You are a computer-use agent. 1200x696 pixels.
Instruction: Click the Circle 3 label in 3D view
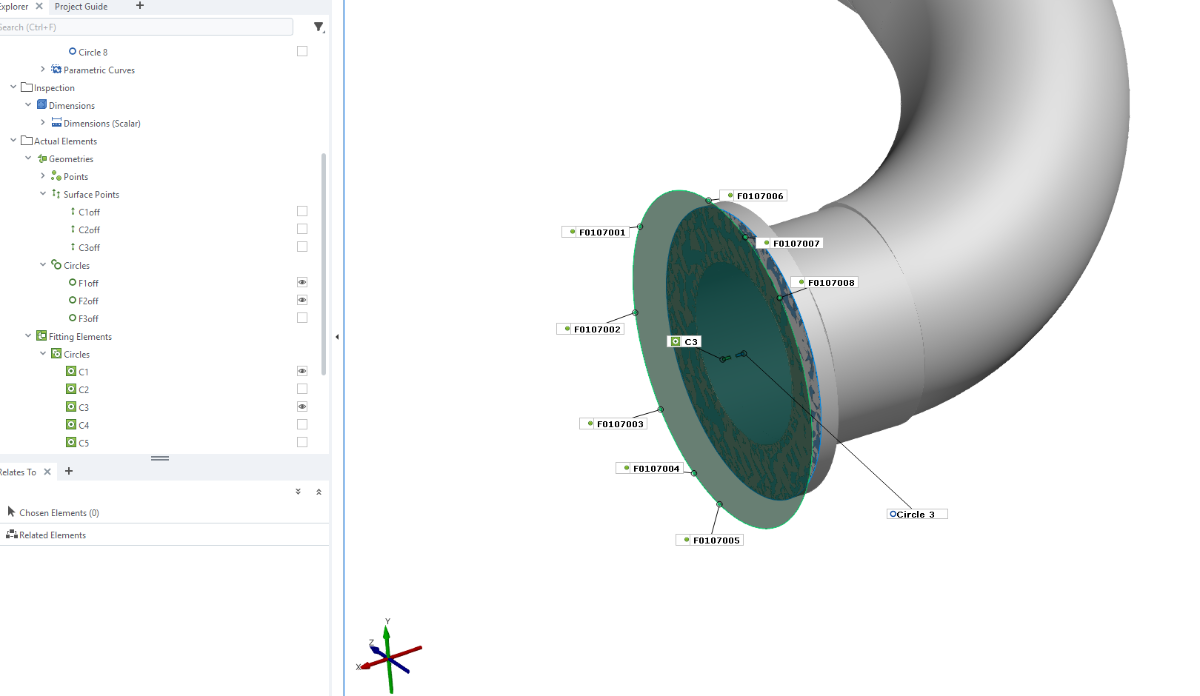coord(916,514)
